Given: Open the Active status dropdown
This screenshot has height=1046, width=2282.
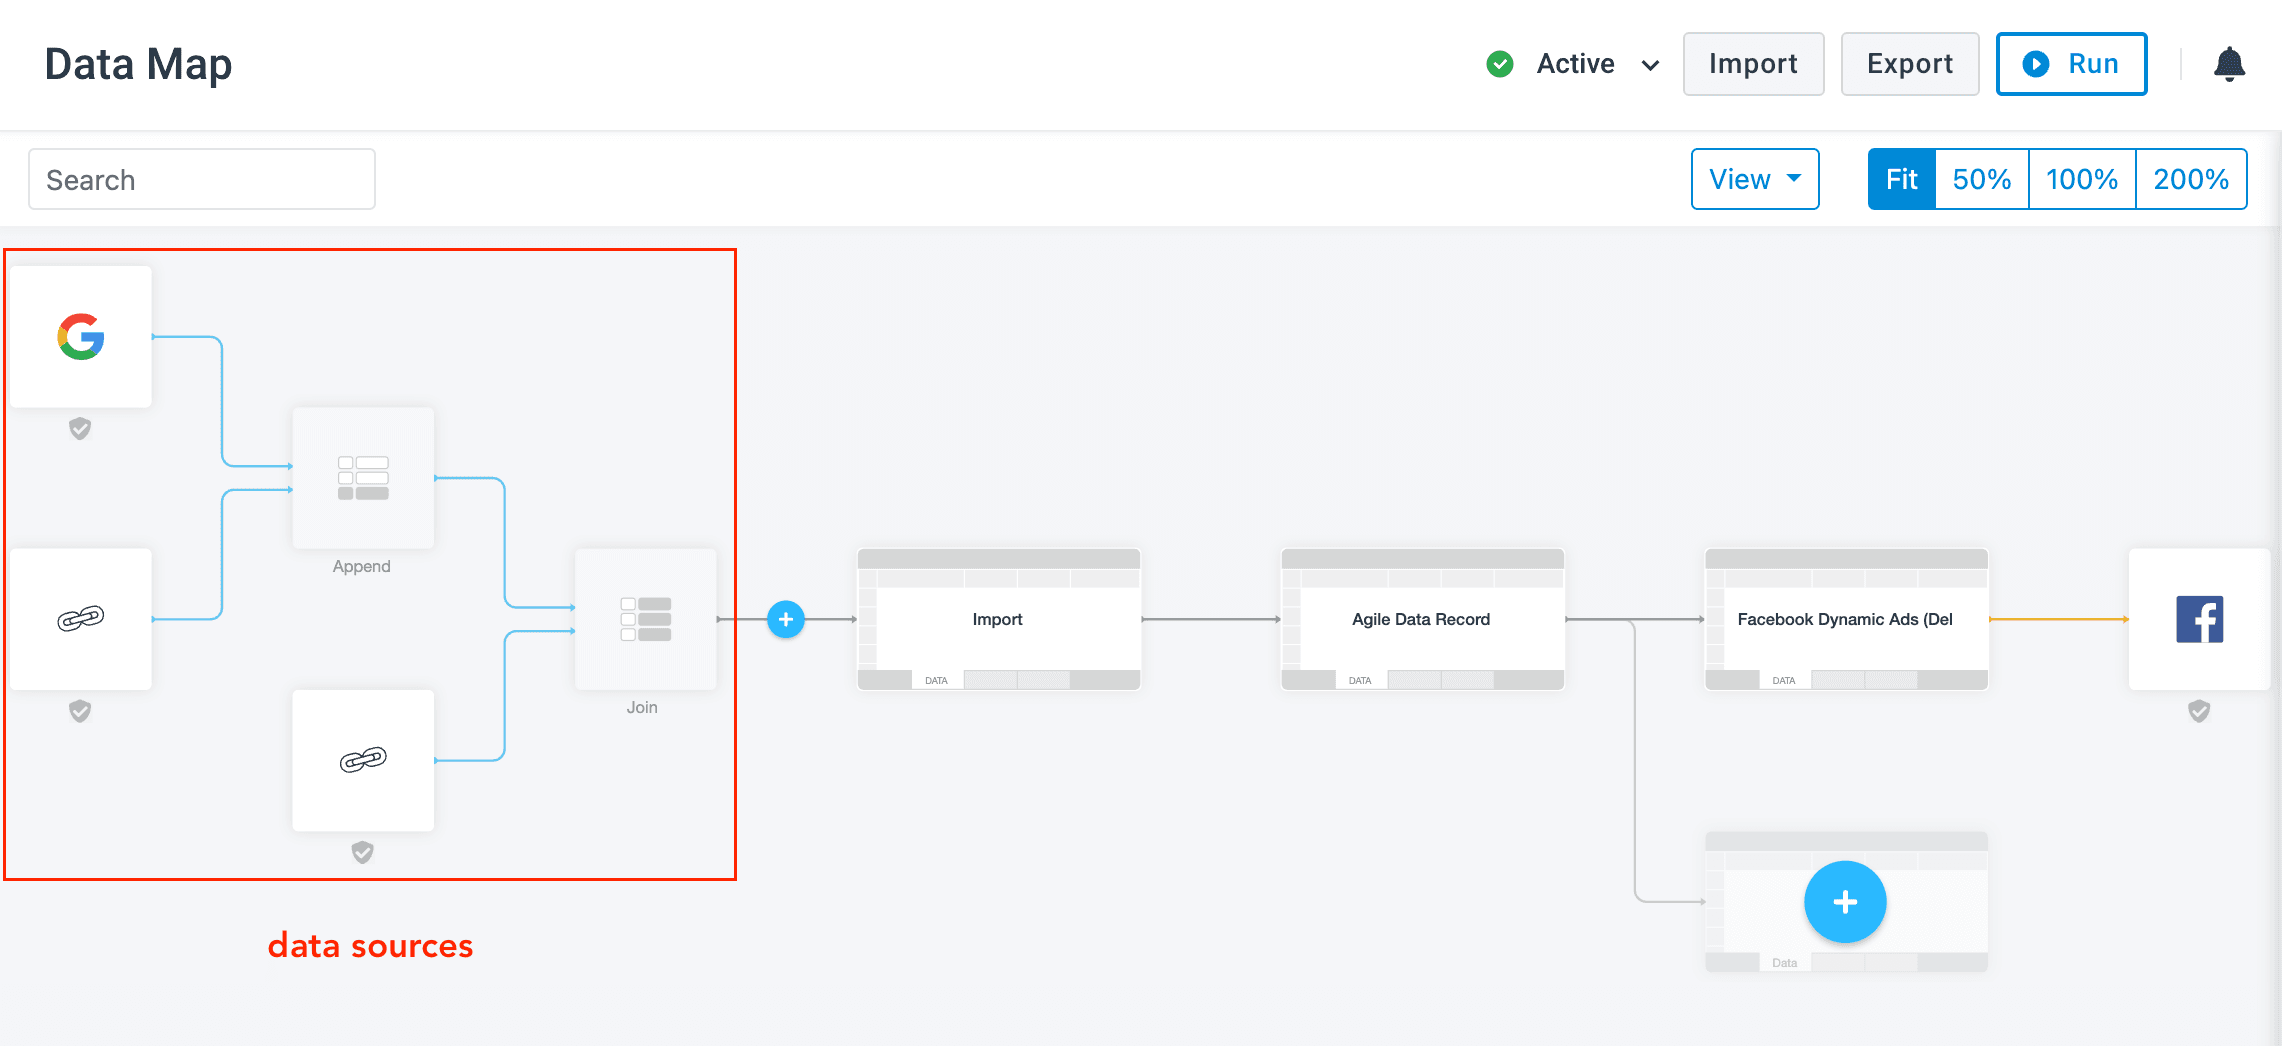Looking at the screenshot, I should [x=1574, y=64].
